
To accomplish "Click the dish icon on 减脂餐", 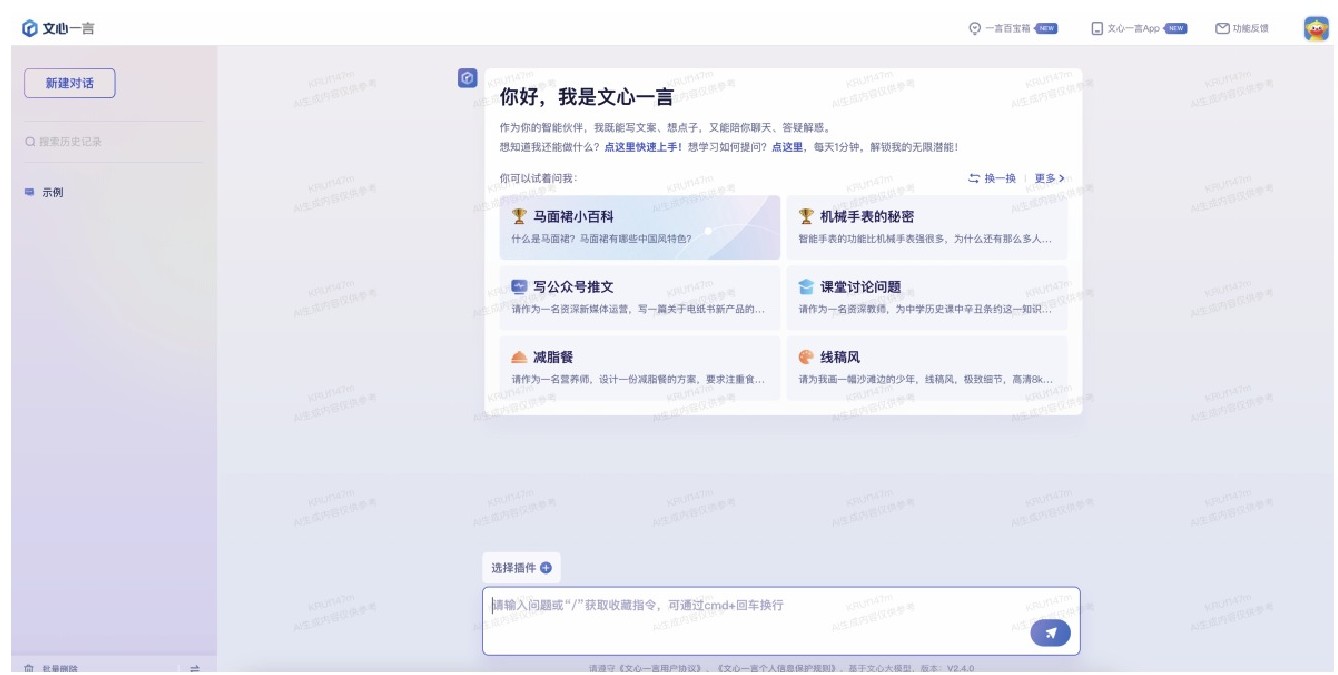I will point(519,357).
